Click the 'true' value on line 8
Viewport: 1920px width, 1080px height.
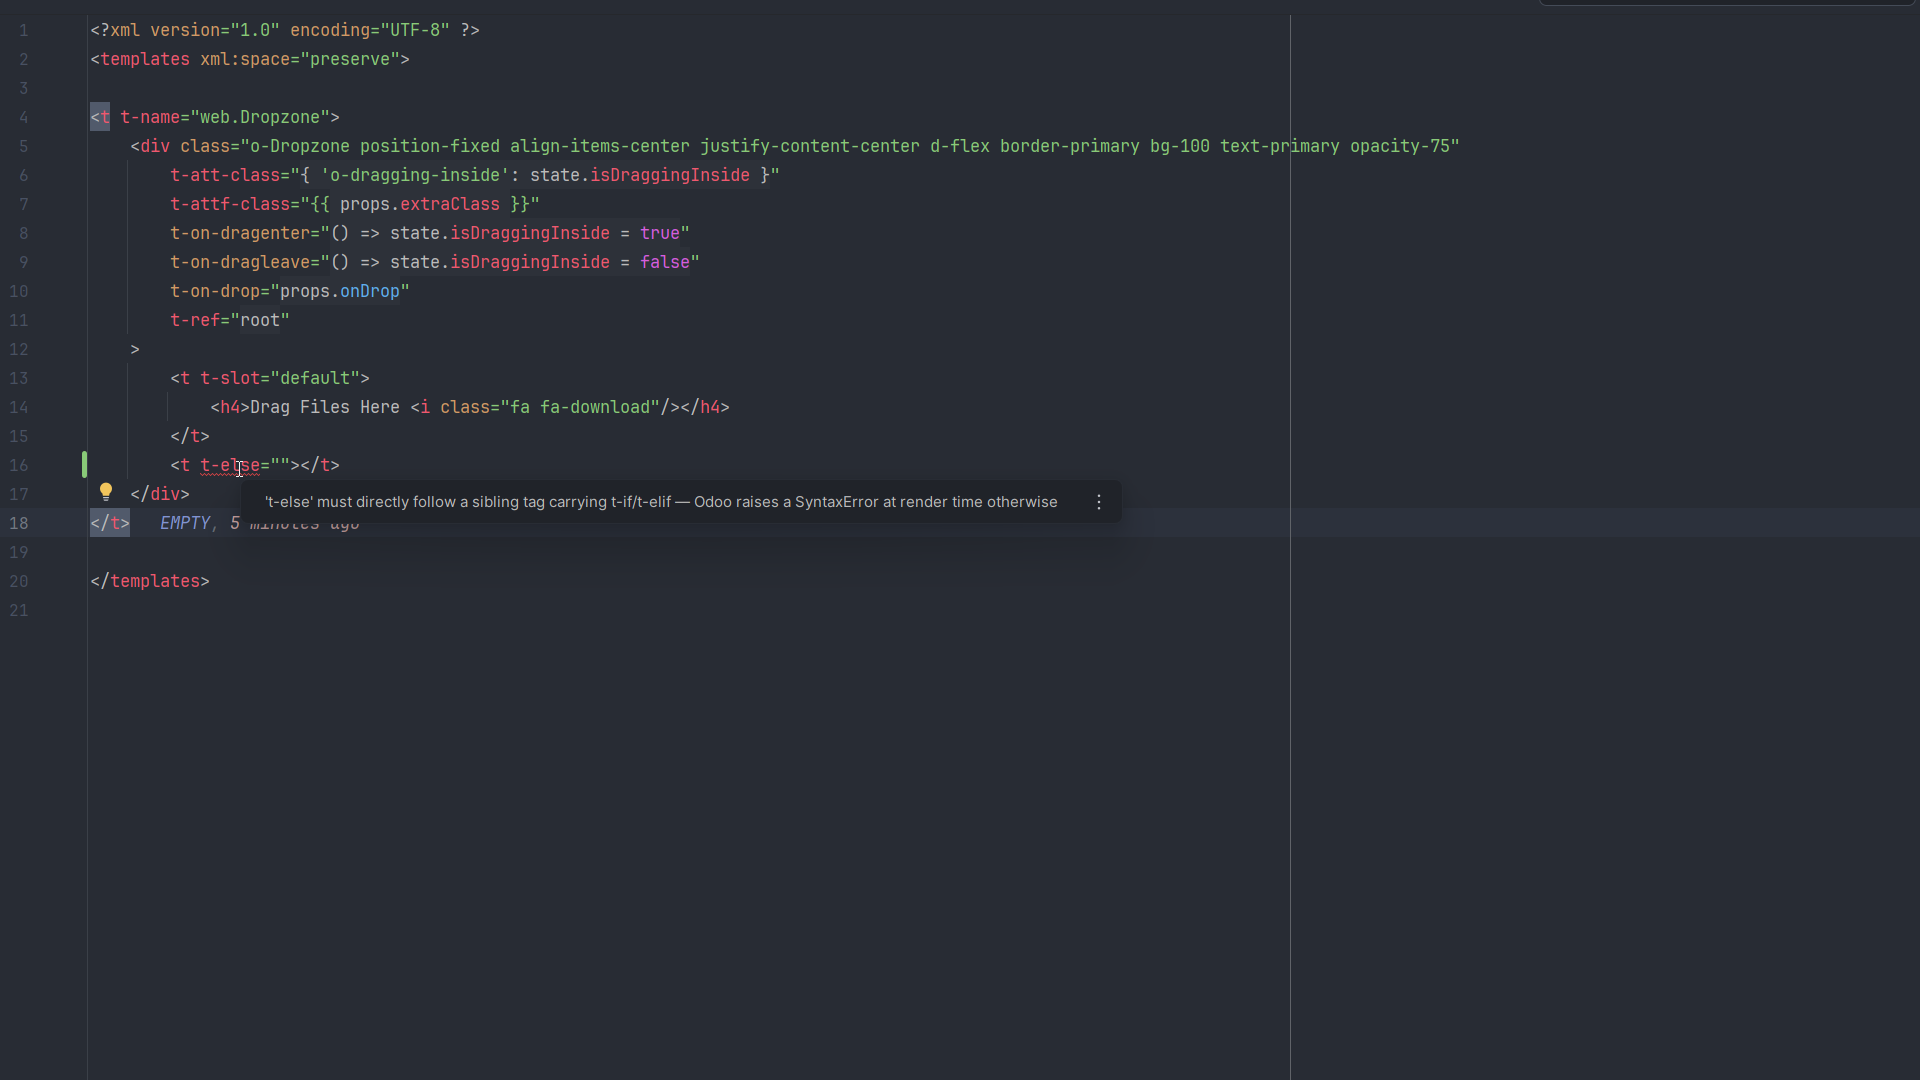pos(660,233)
